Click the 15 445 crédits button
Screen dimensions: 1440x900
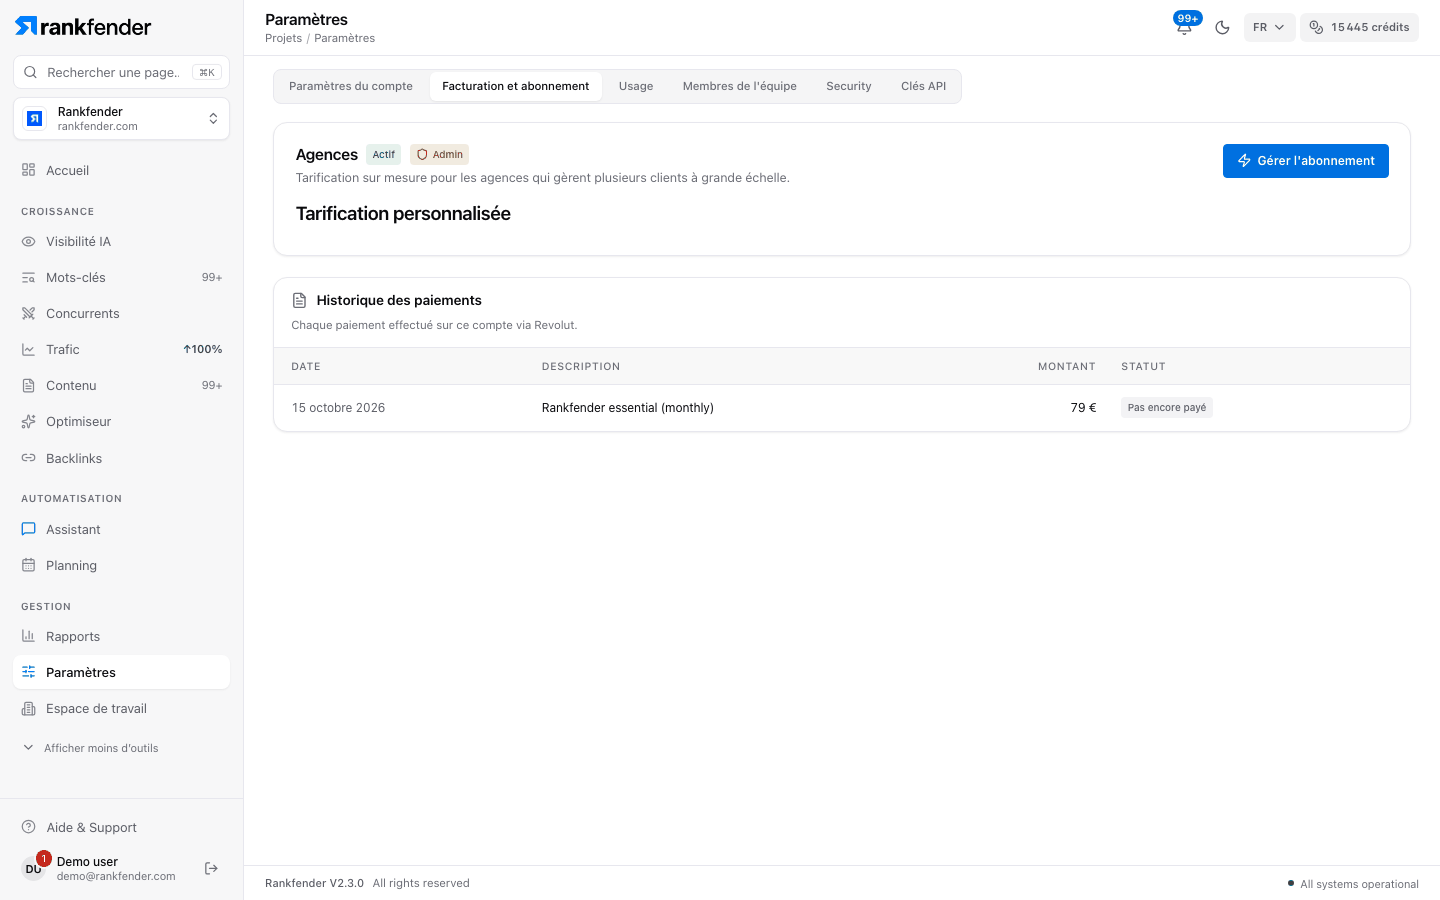[1359, 27]
